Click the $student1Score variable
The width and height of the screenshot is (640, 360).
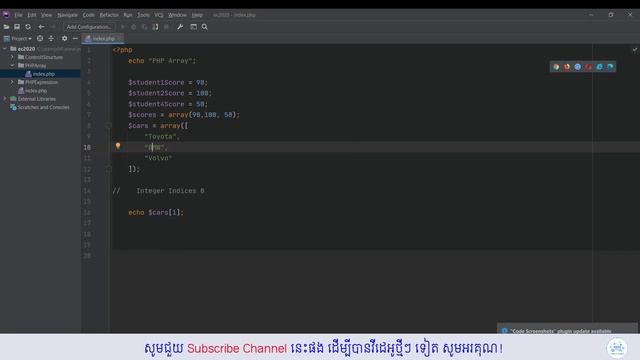(156, 82)
